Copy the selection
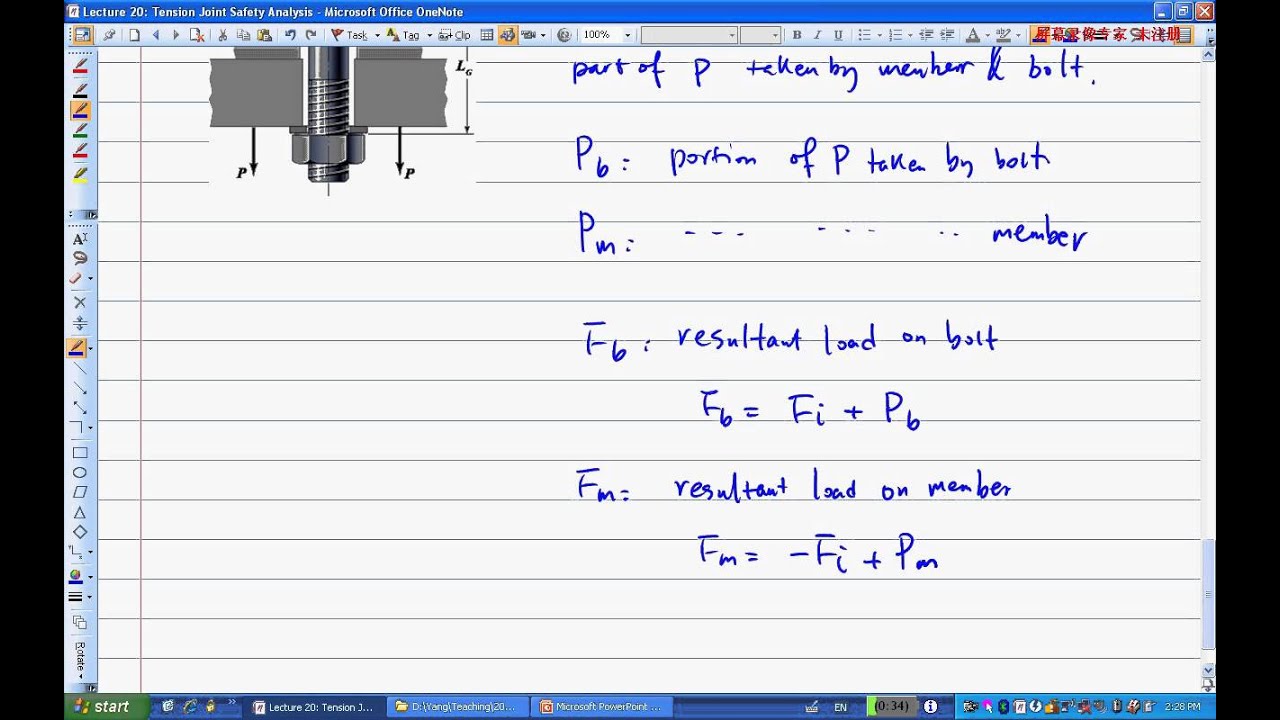This screenshot has height=720, width=1280. (x=244, y=35)
